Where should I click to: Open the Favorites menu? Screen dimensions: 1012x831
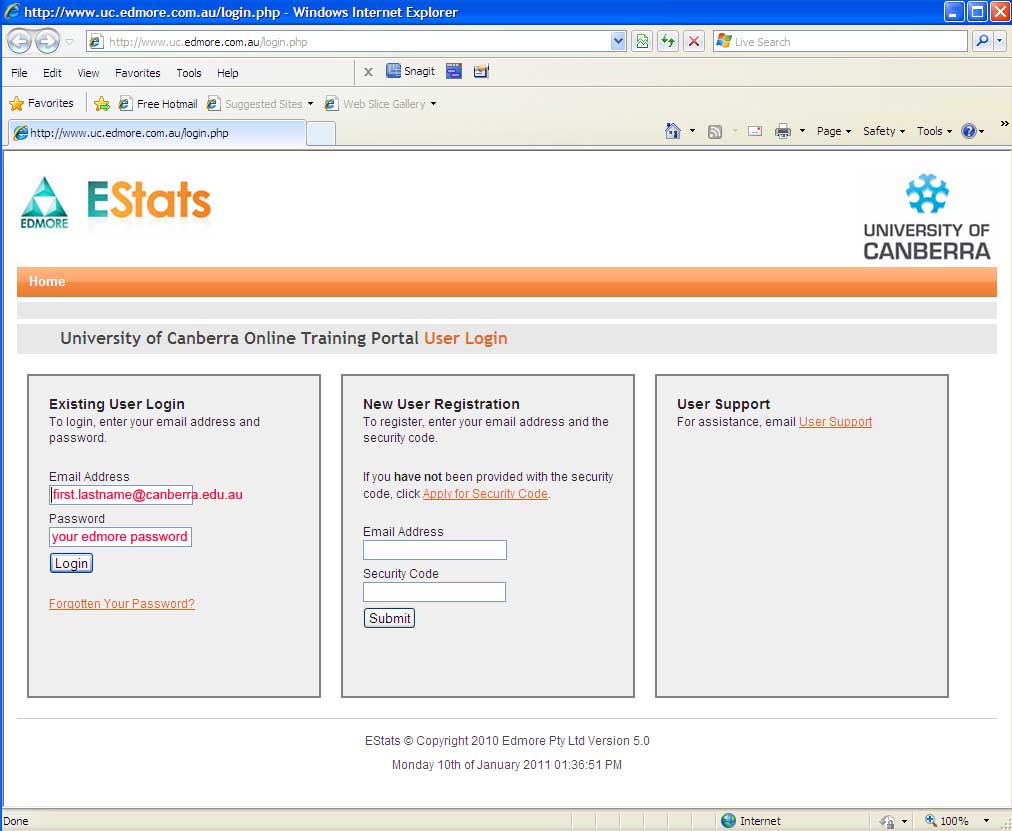click(137, 73)
